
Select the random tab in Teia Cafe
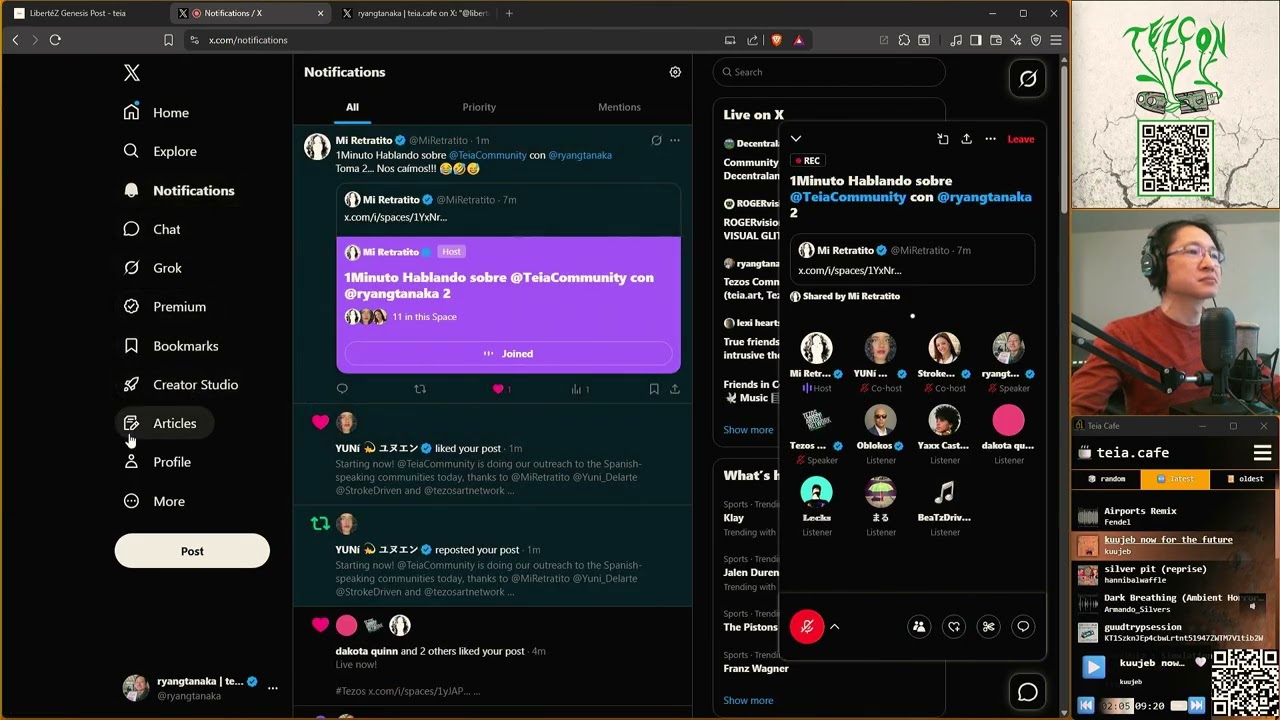1106,479
